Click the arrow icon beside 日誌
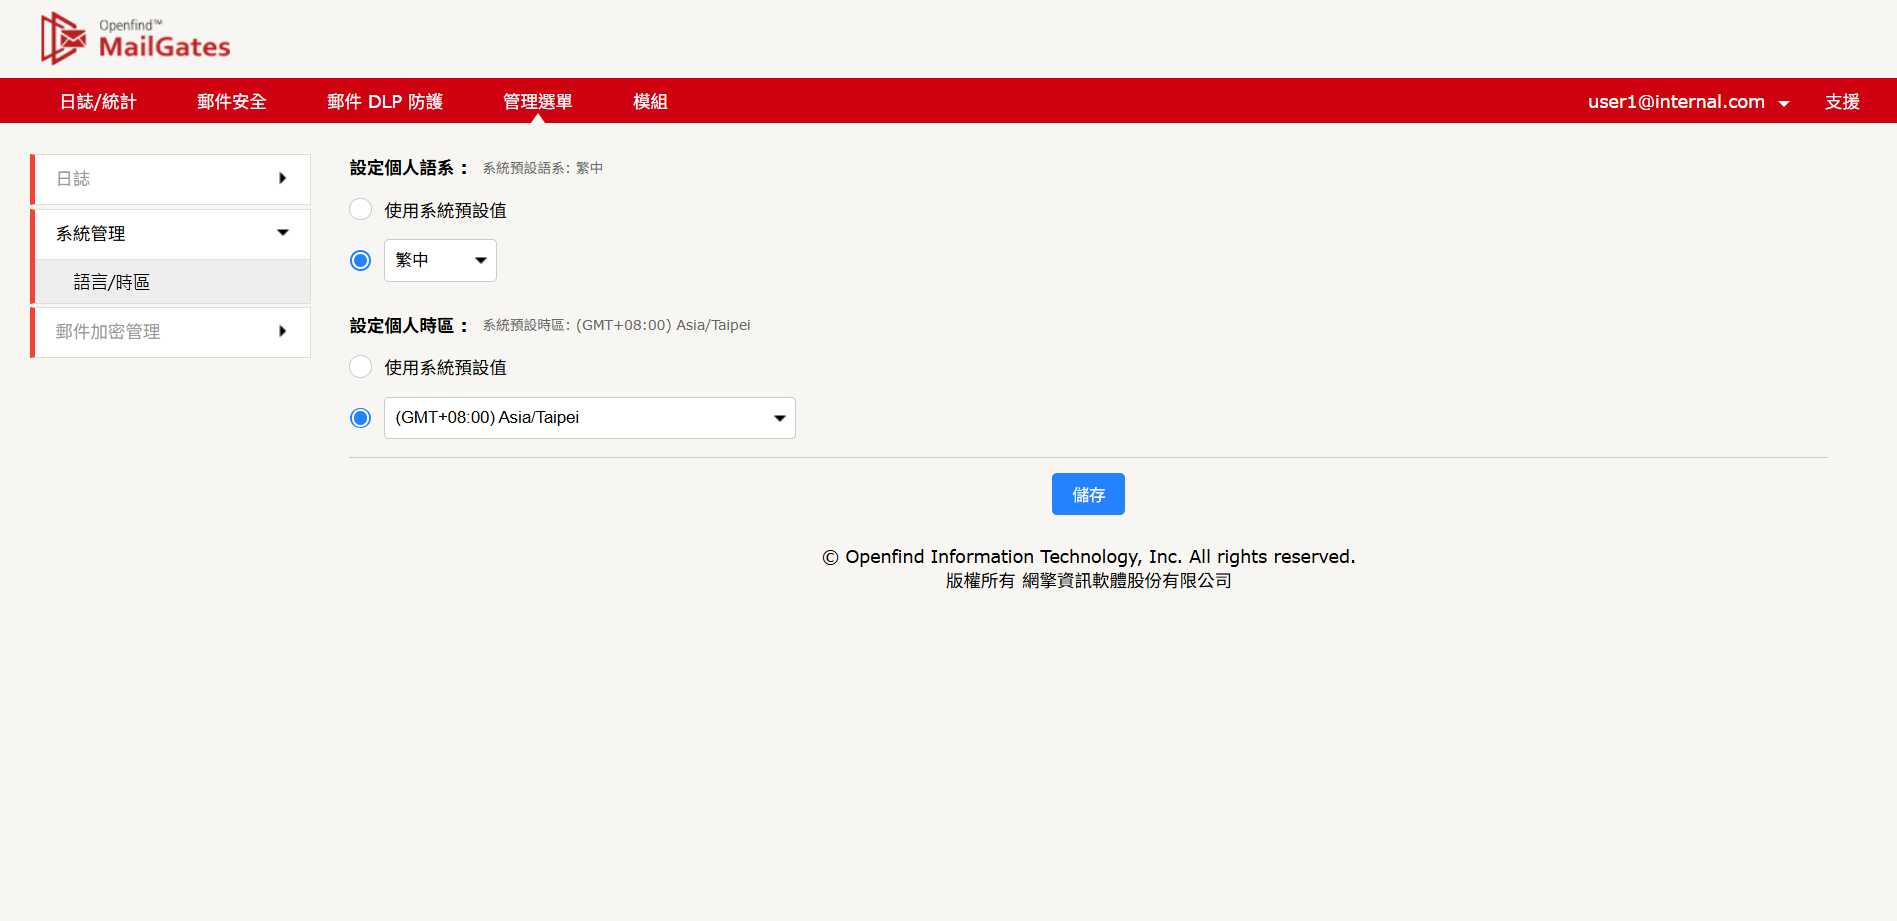This screenshot has width=1897, height=921. (283, 178)
